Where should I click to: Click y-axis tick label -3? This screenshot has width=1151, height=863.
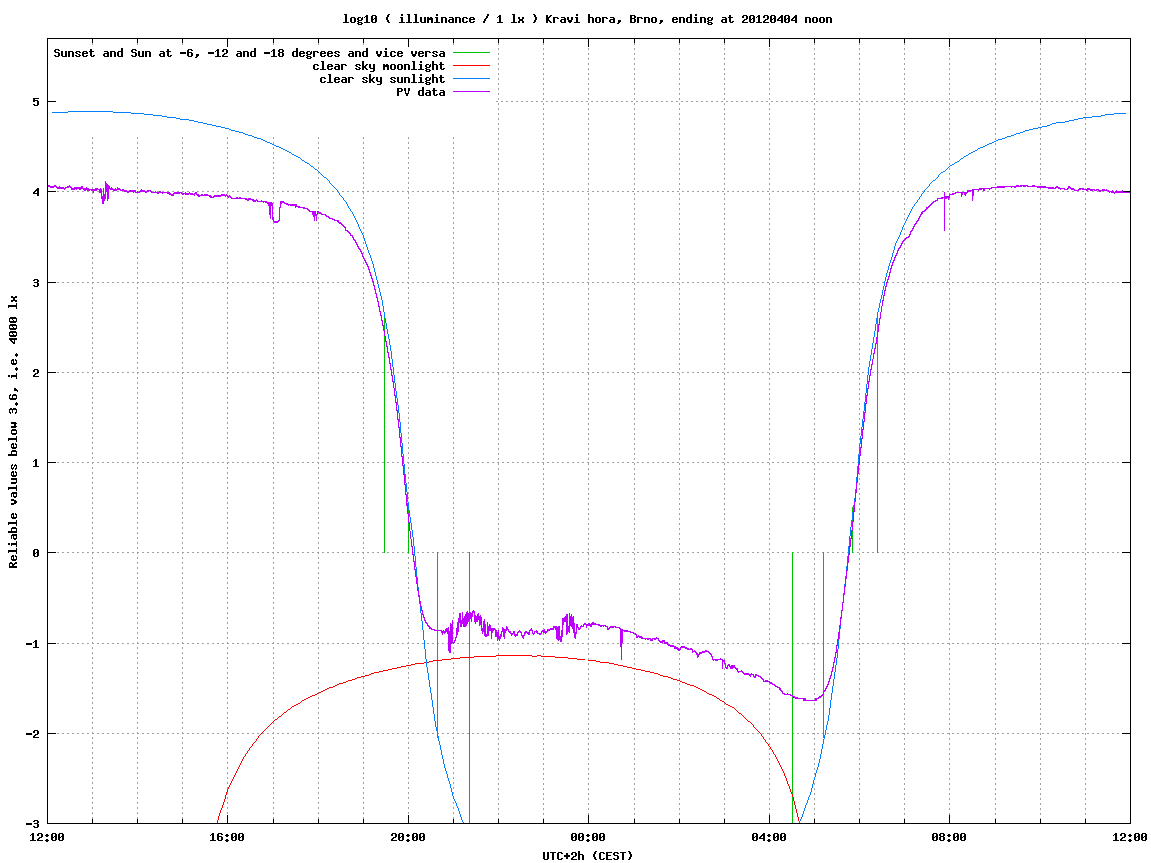click(x=32, y=824)
